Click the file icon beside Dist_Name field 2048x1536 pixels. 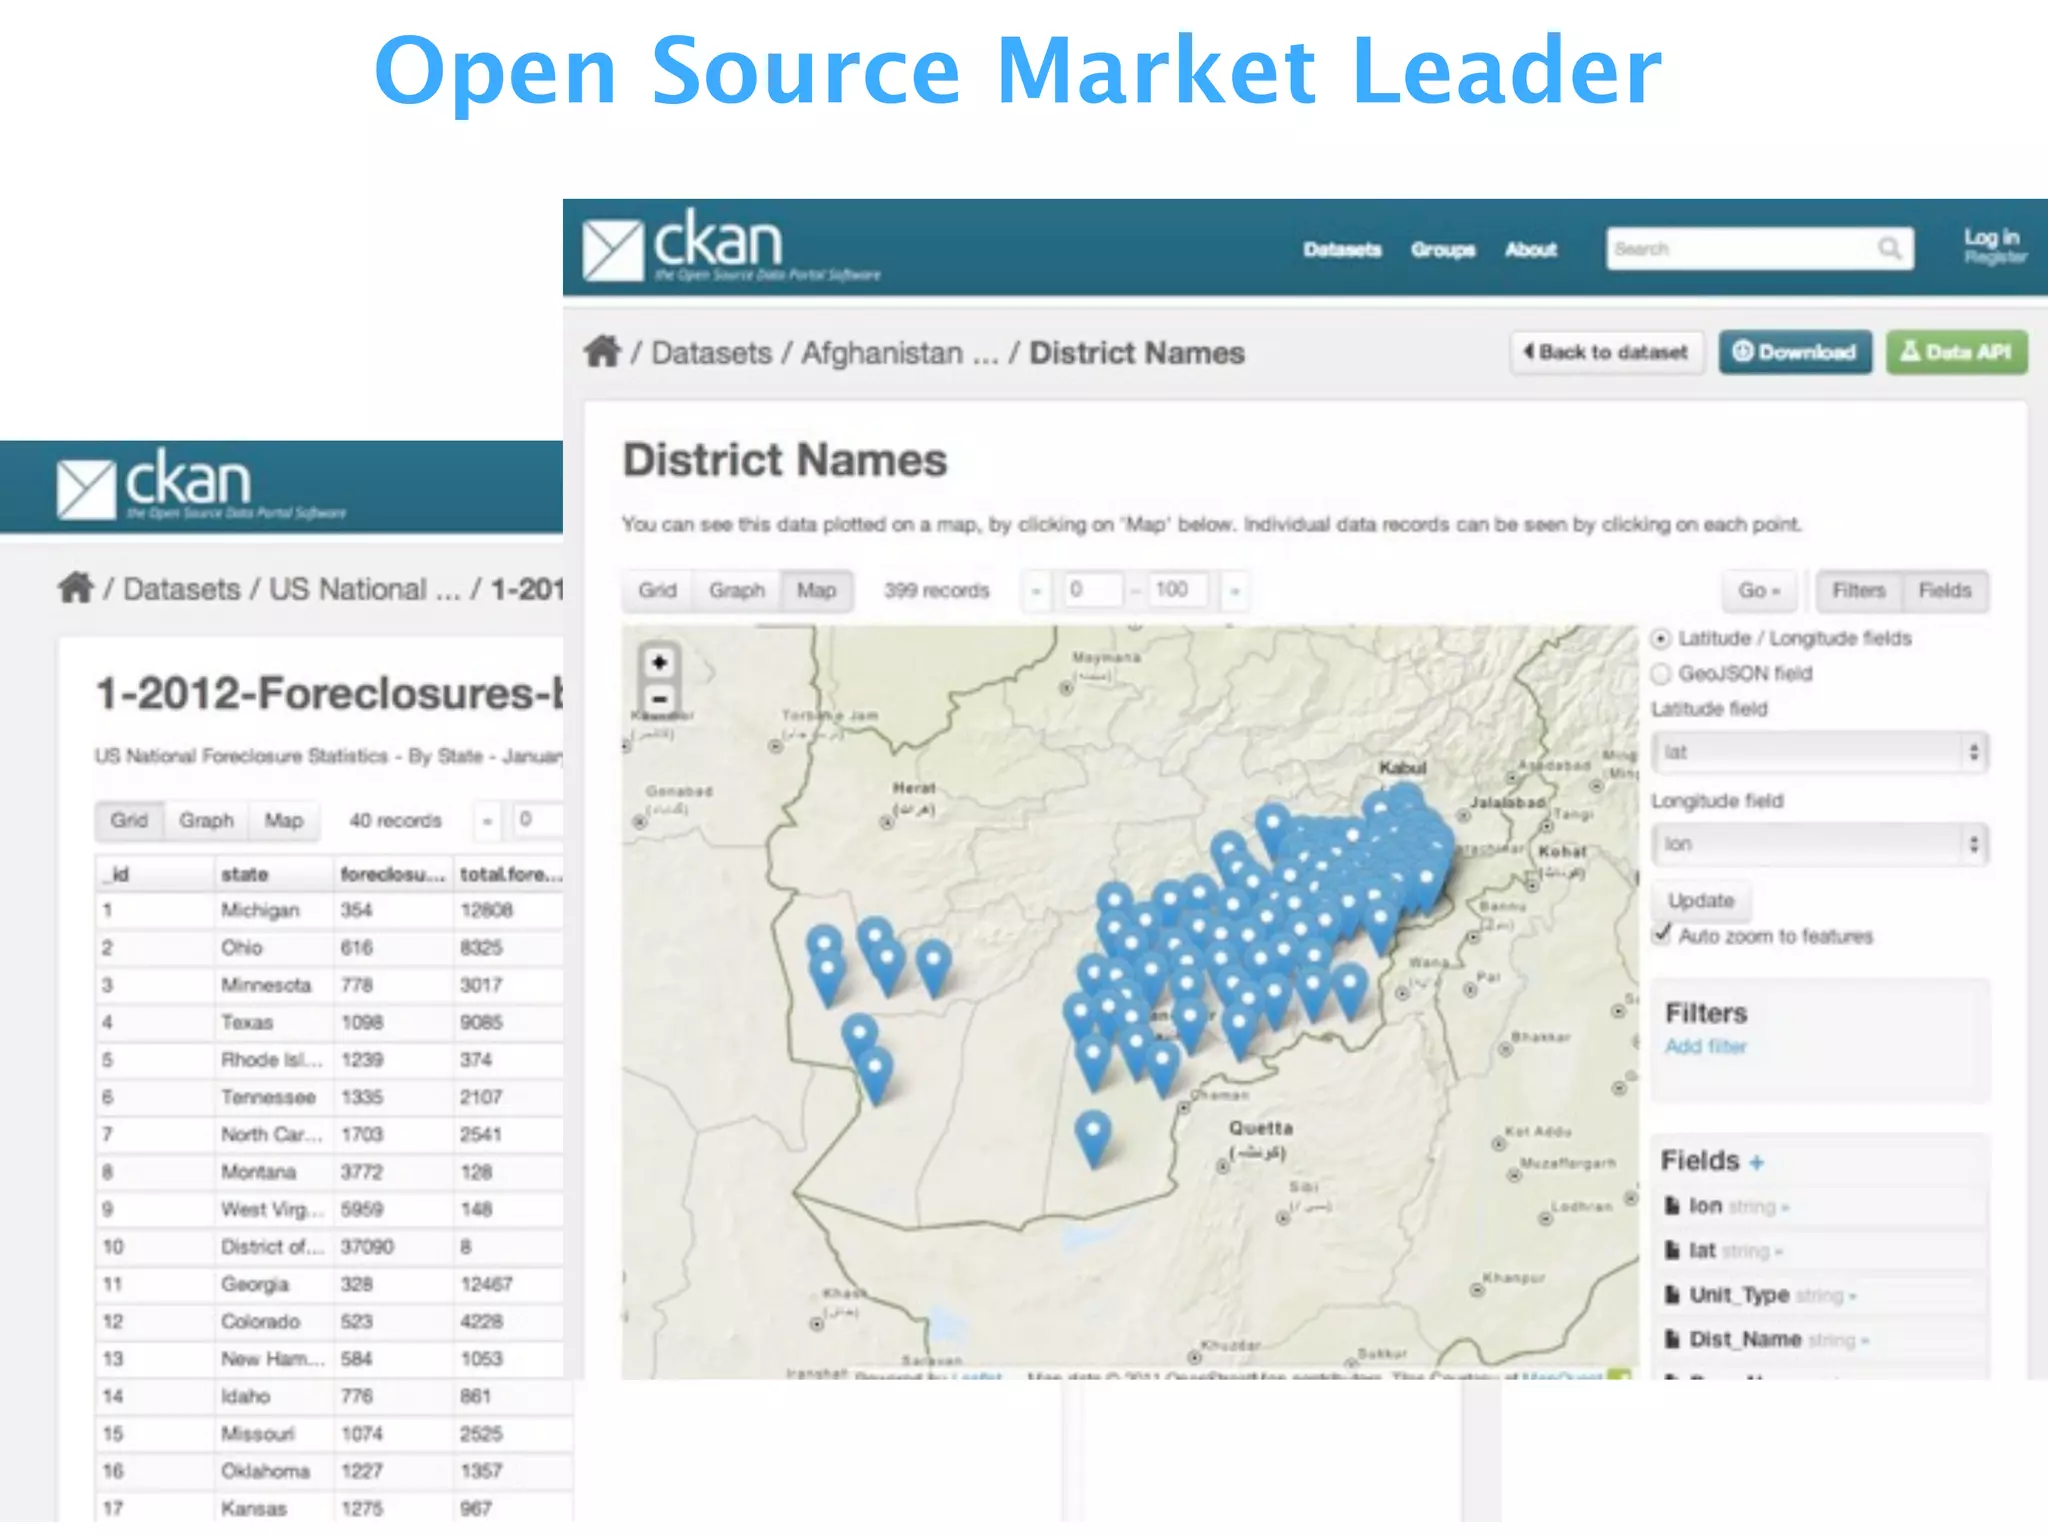pyautogui.click(x=1672, y=1339)
